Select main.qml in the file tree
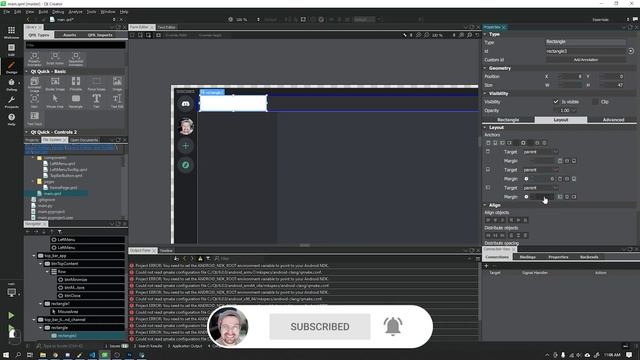The height and width of the screenshot is (360, 640). pos(52,193)
